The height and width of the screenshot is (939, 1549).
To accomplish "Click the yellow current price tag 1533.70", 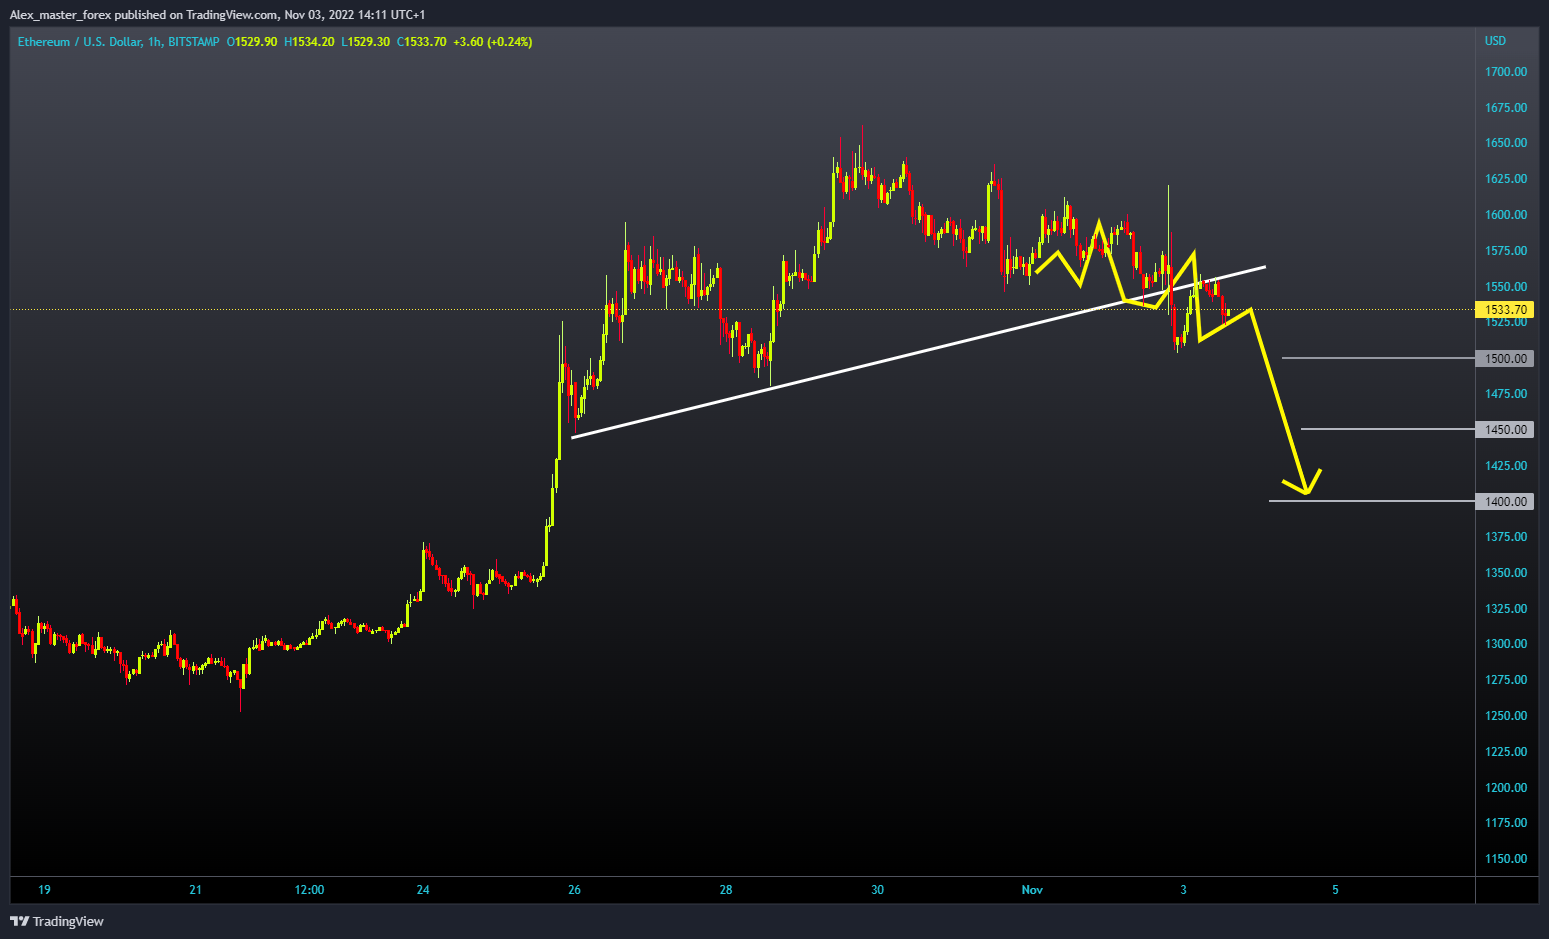I will [1505, 310].
